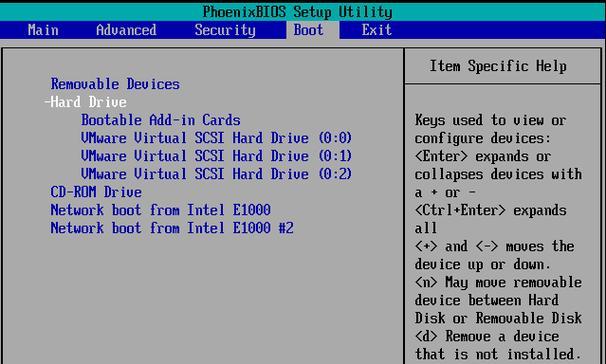Click the help text about Ctrl+Enter expands all

491,219
